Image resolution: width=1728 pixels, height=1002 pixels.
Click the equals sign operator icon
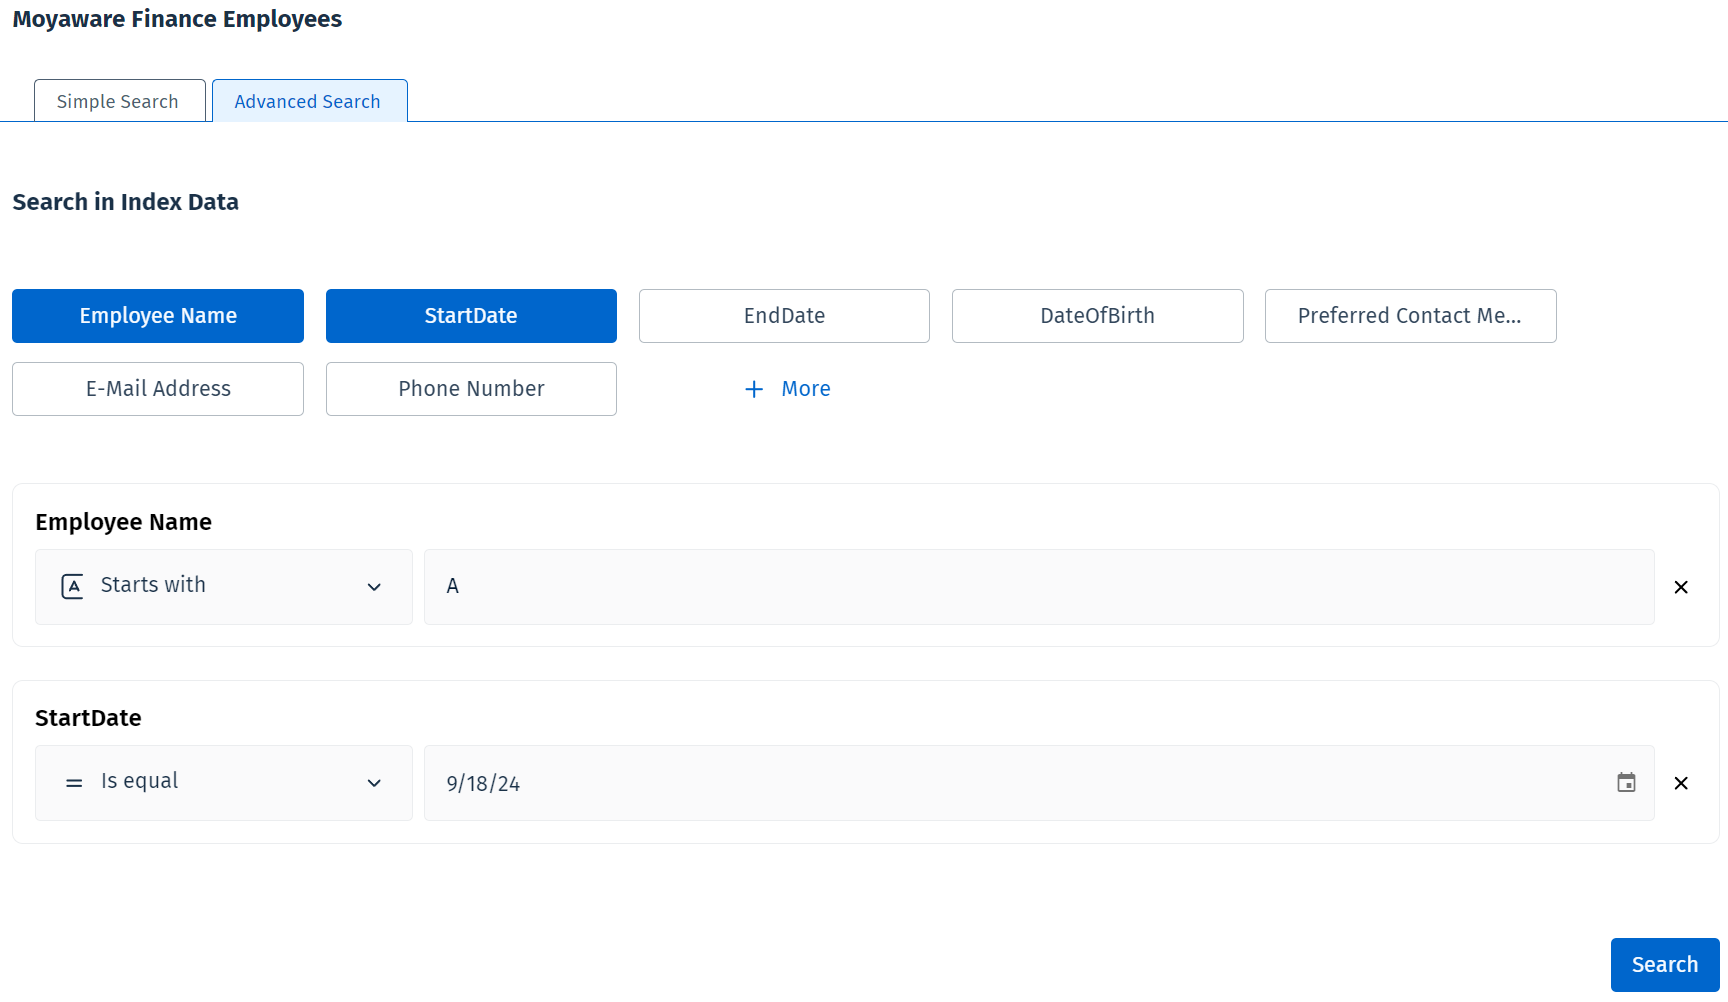point(73,783)
